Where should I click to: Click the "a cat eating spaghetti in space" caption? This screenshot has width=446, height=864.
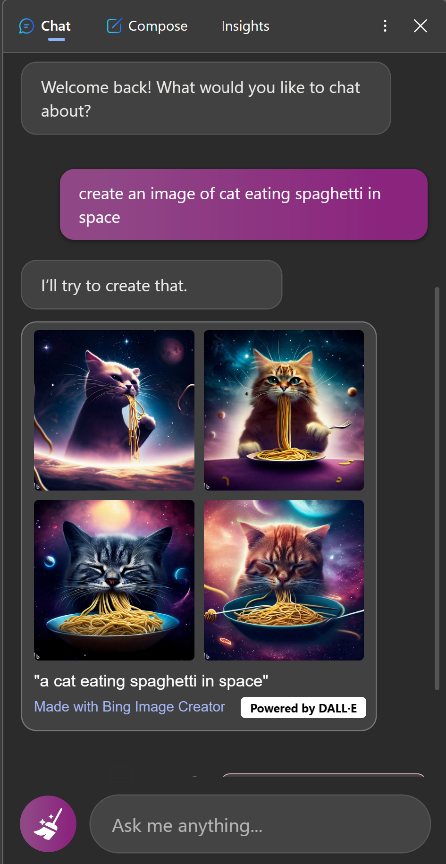[151, 681]
